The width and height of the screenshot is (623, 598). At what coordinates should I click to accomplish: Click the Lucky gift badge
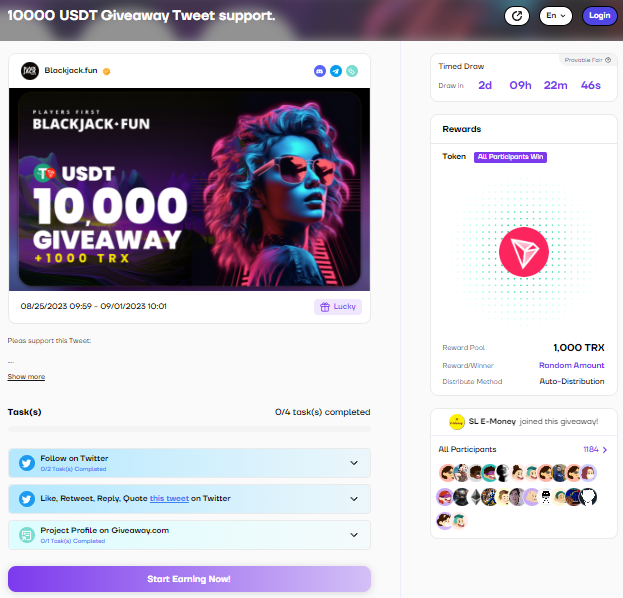[x=338, y=307]
